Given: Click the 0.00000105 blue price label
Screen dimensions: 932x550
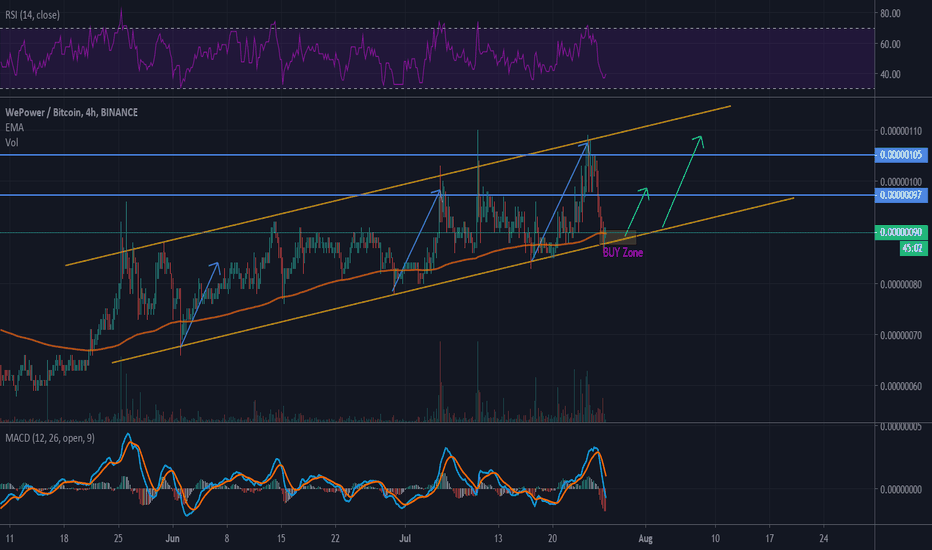Looking at the screenshot, I should coord(901,155).
